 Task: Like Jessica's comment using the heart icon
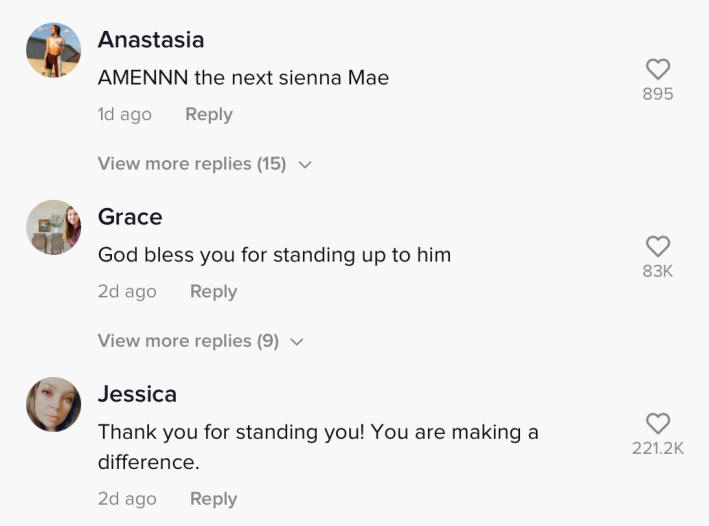(657, 423)
